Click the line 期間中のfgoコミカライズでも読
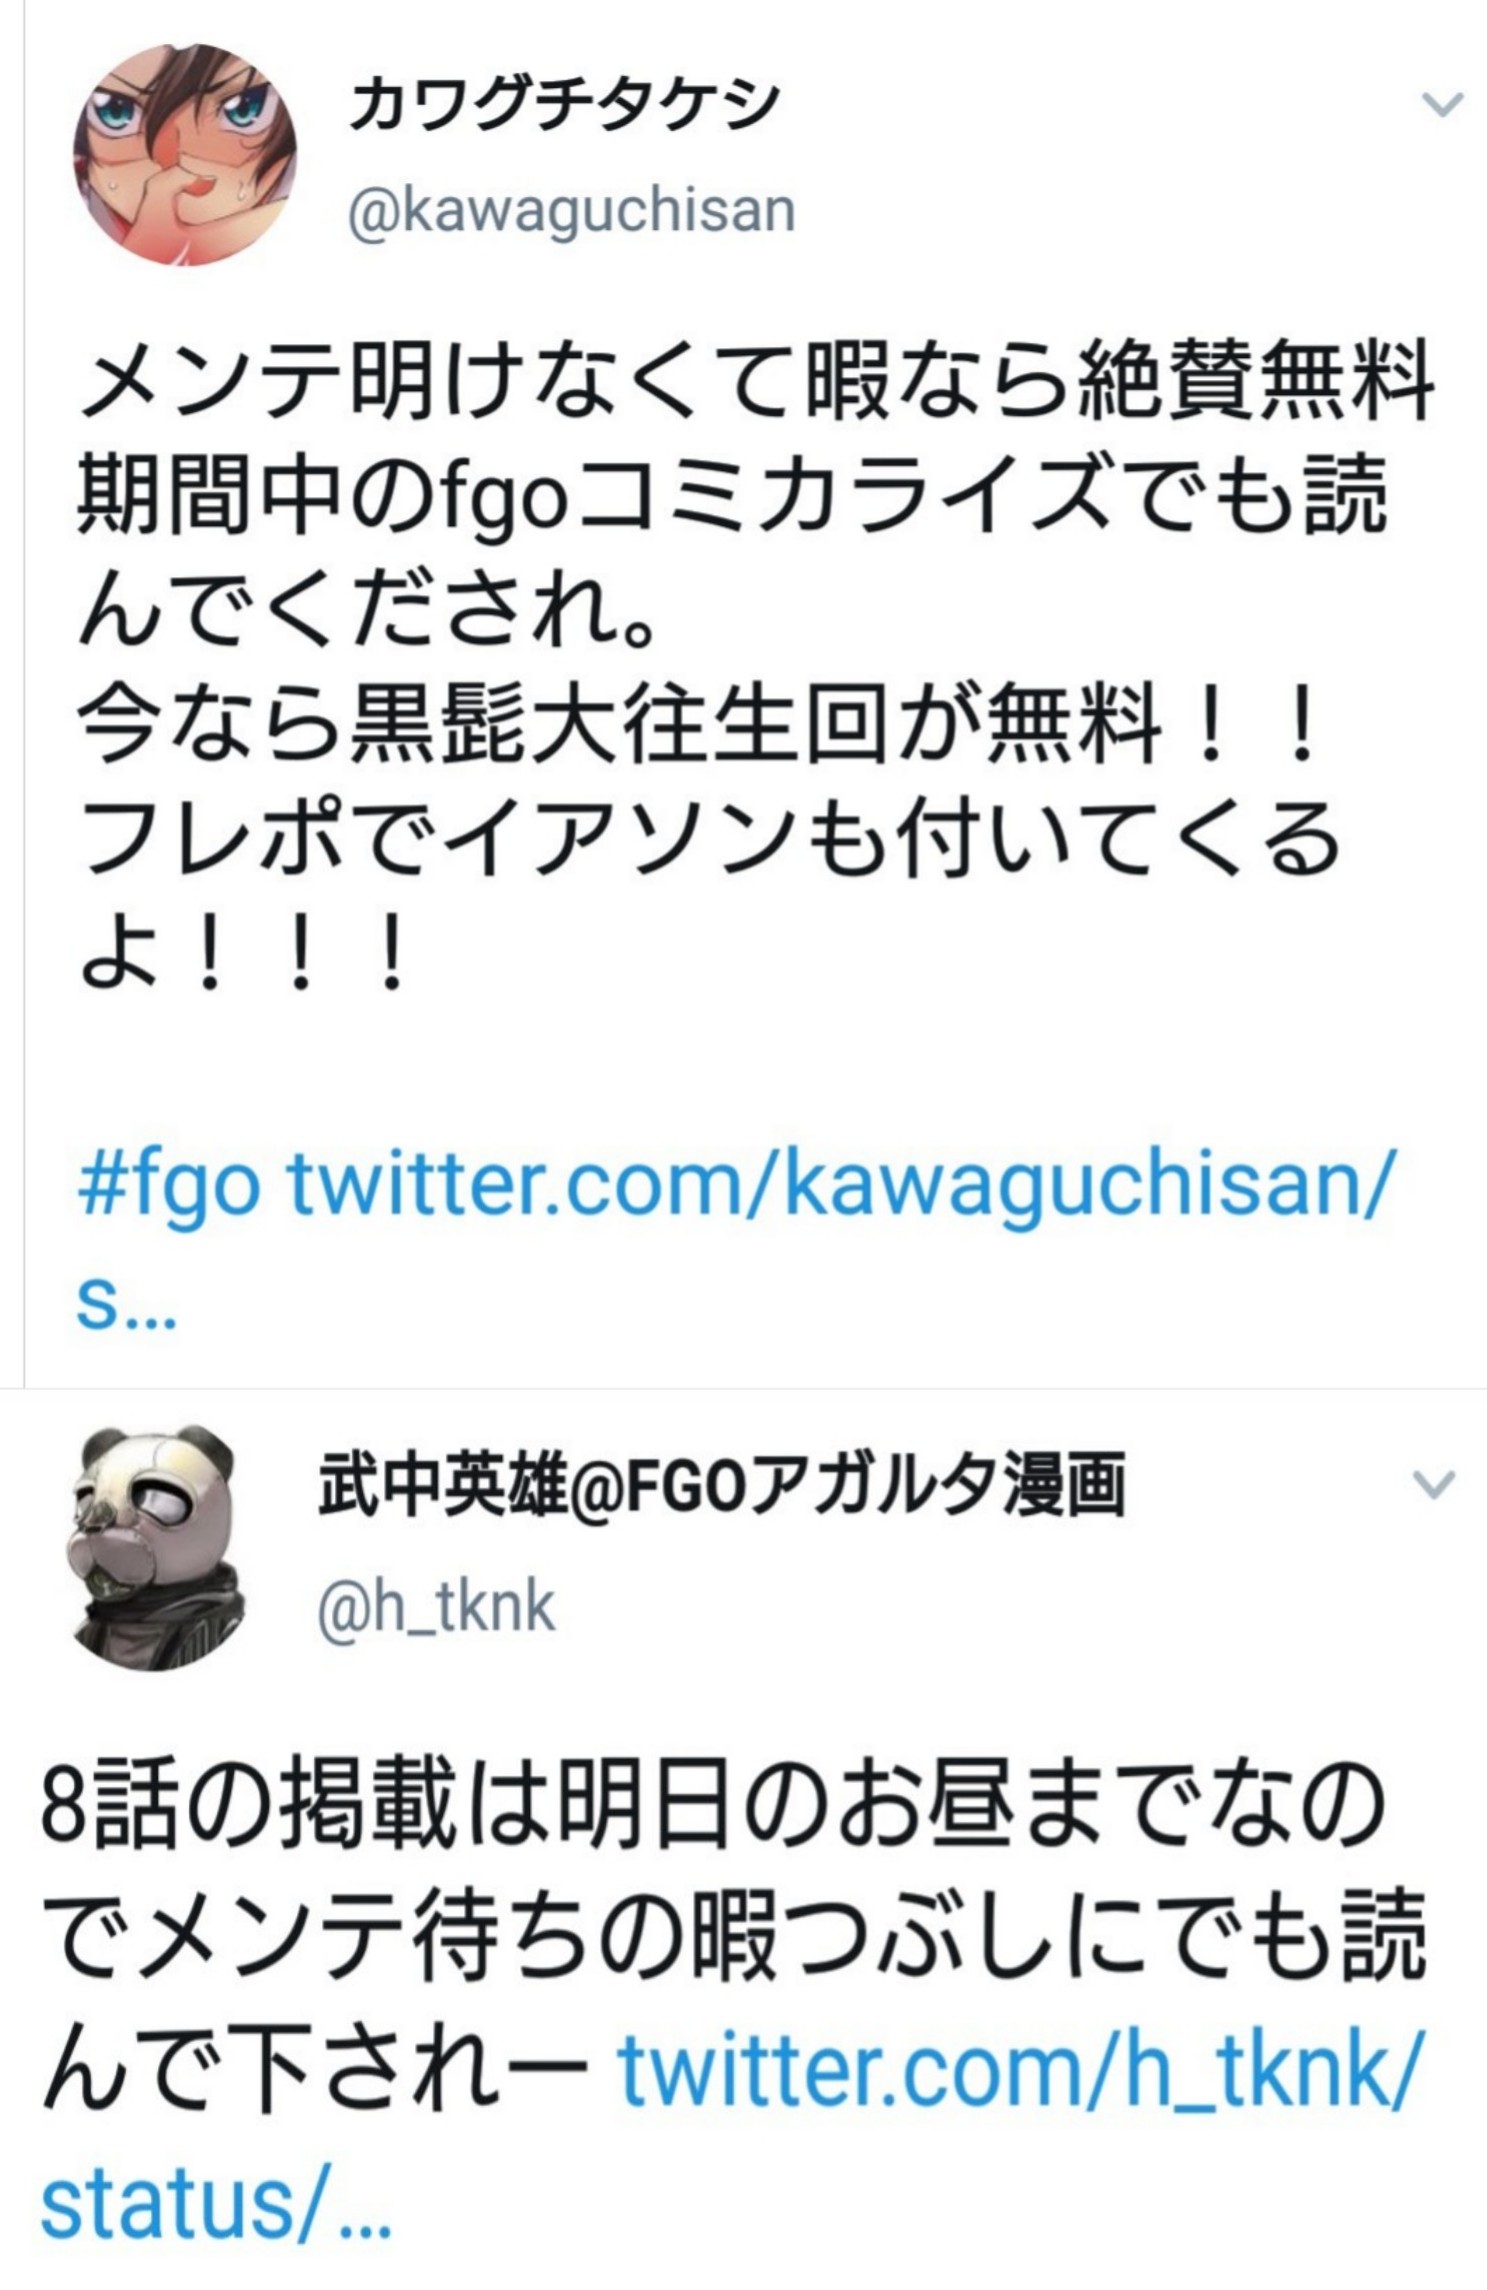1487x2290 pixels. click(733, 496)
